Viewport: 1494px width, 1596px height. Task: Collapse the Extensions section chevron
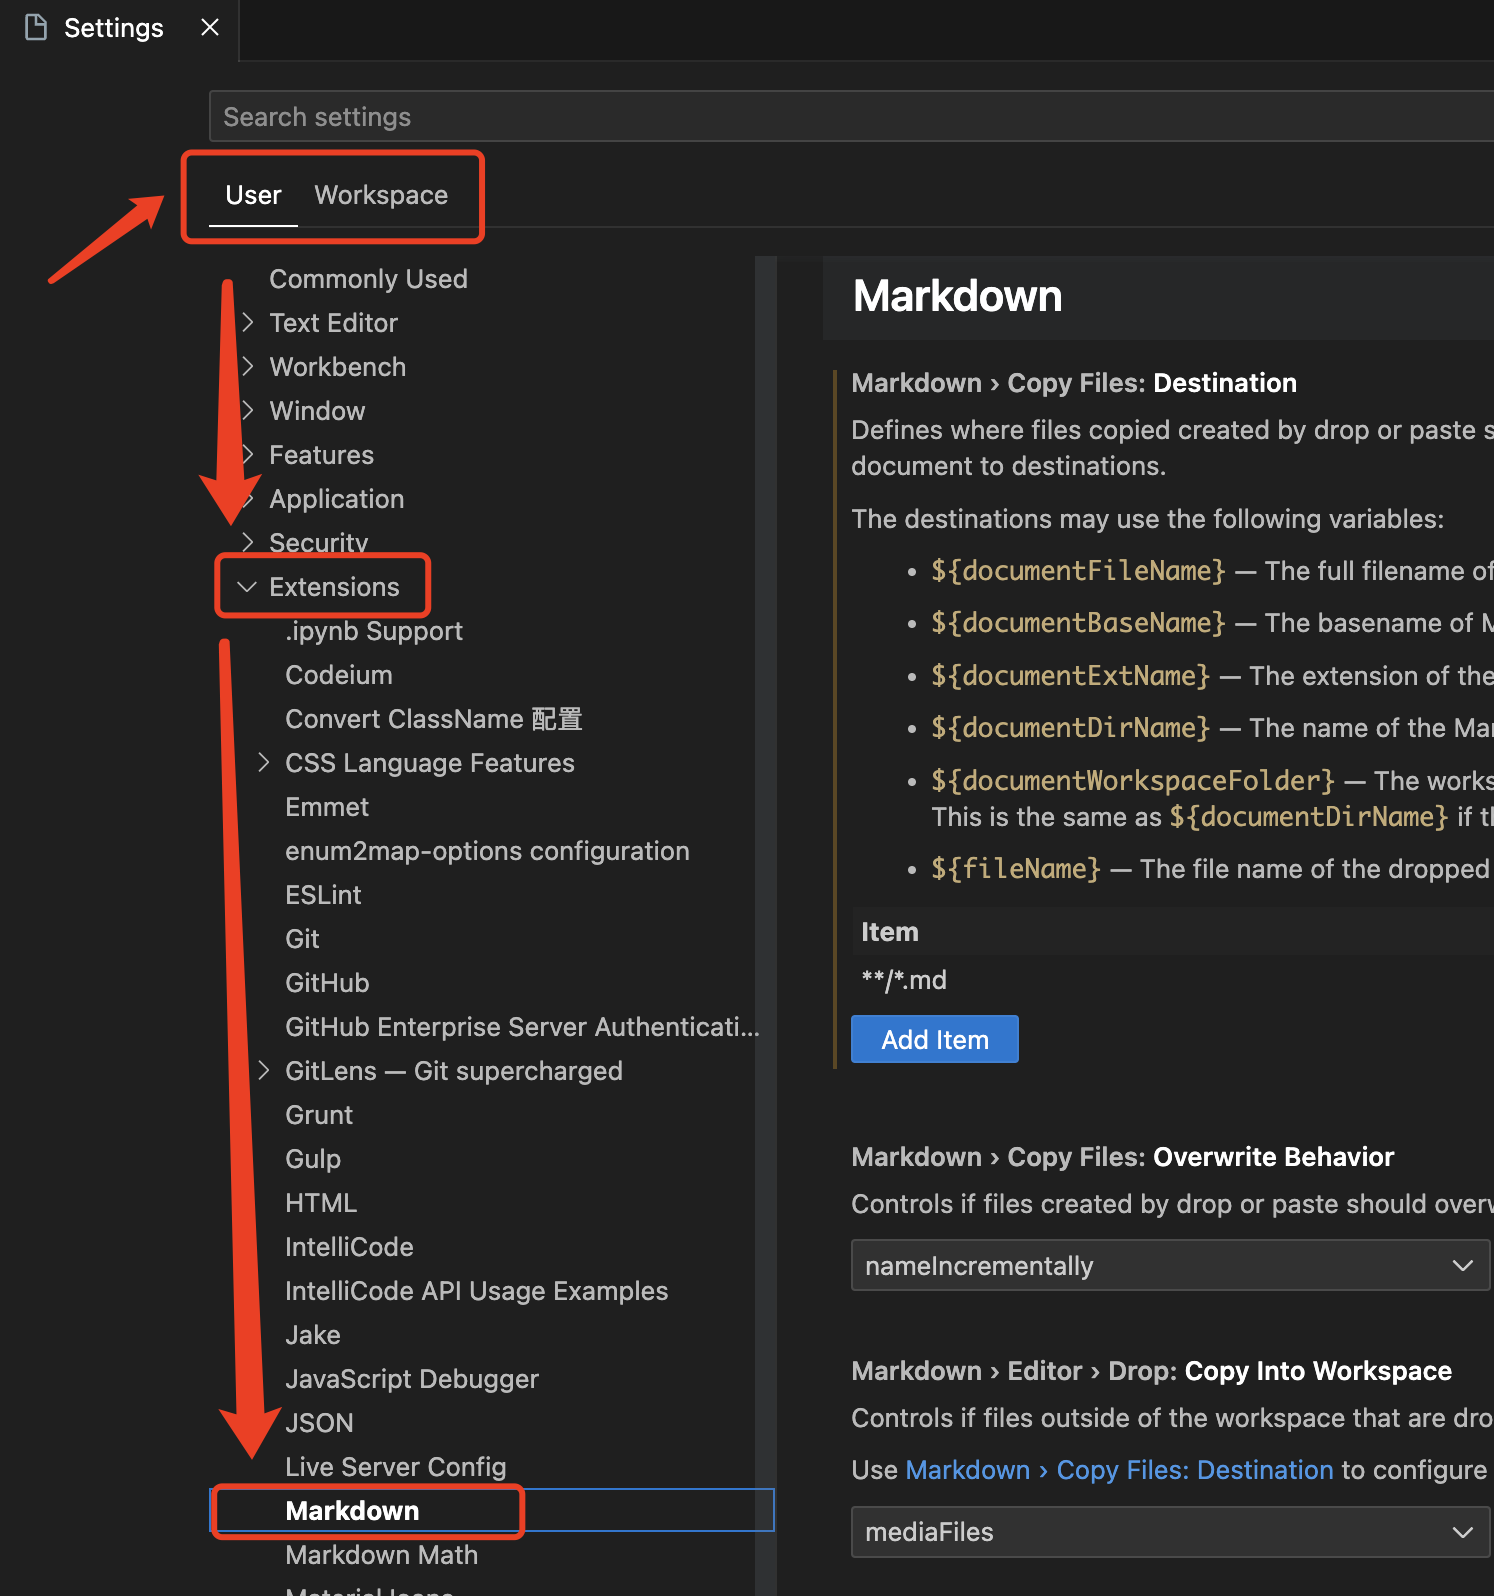point(246,586)
